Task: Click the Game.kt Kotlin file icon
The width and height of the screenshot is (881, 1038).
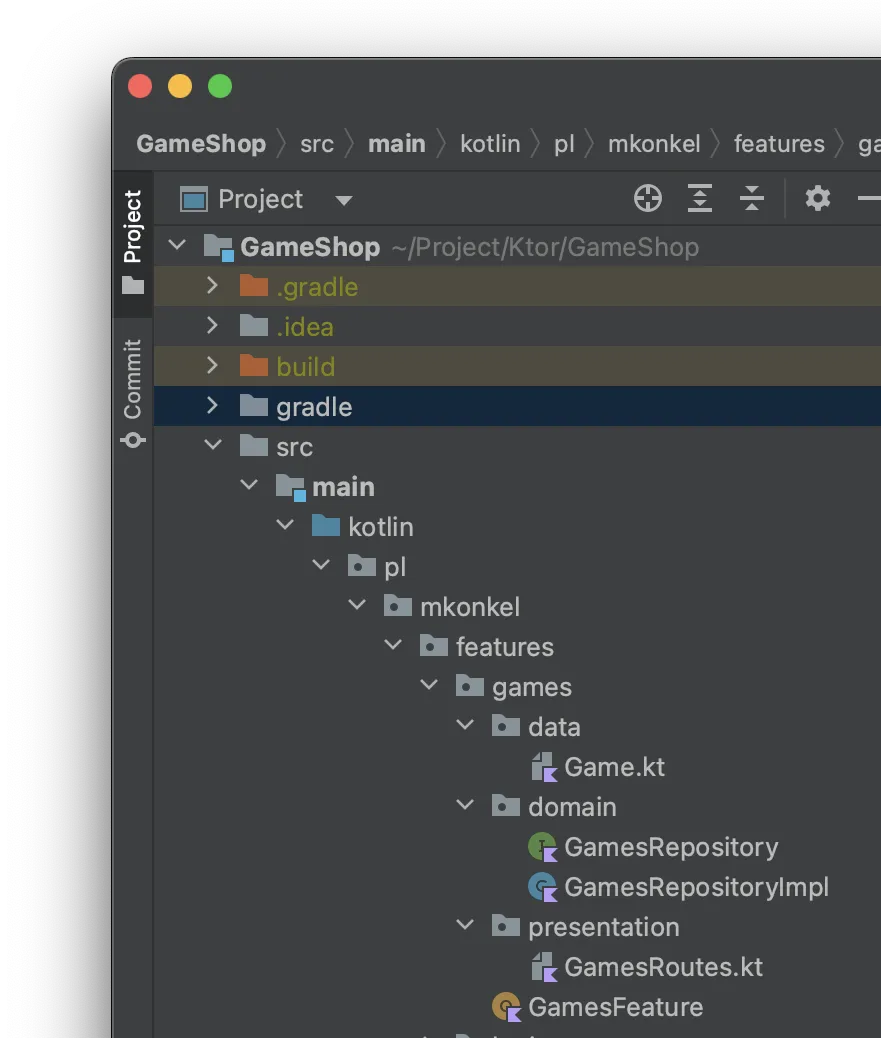Action: pyautogui.click(x=544, y=767)
